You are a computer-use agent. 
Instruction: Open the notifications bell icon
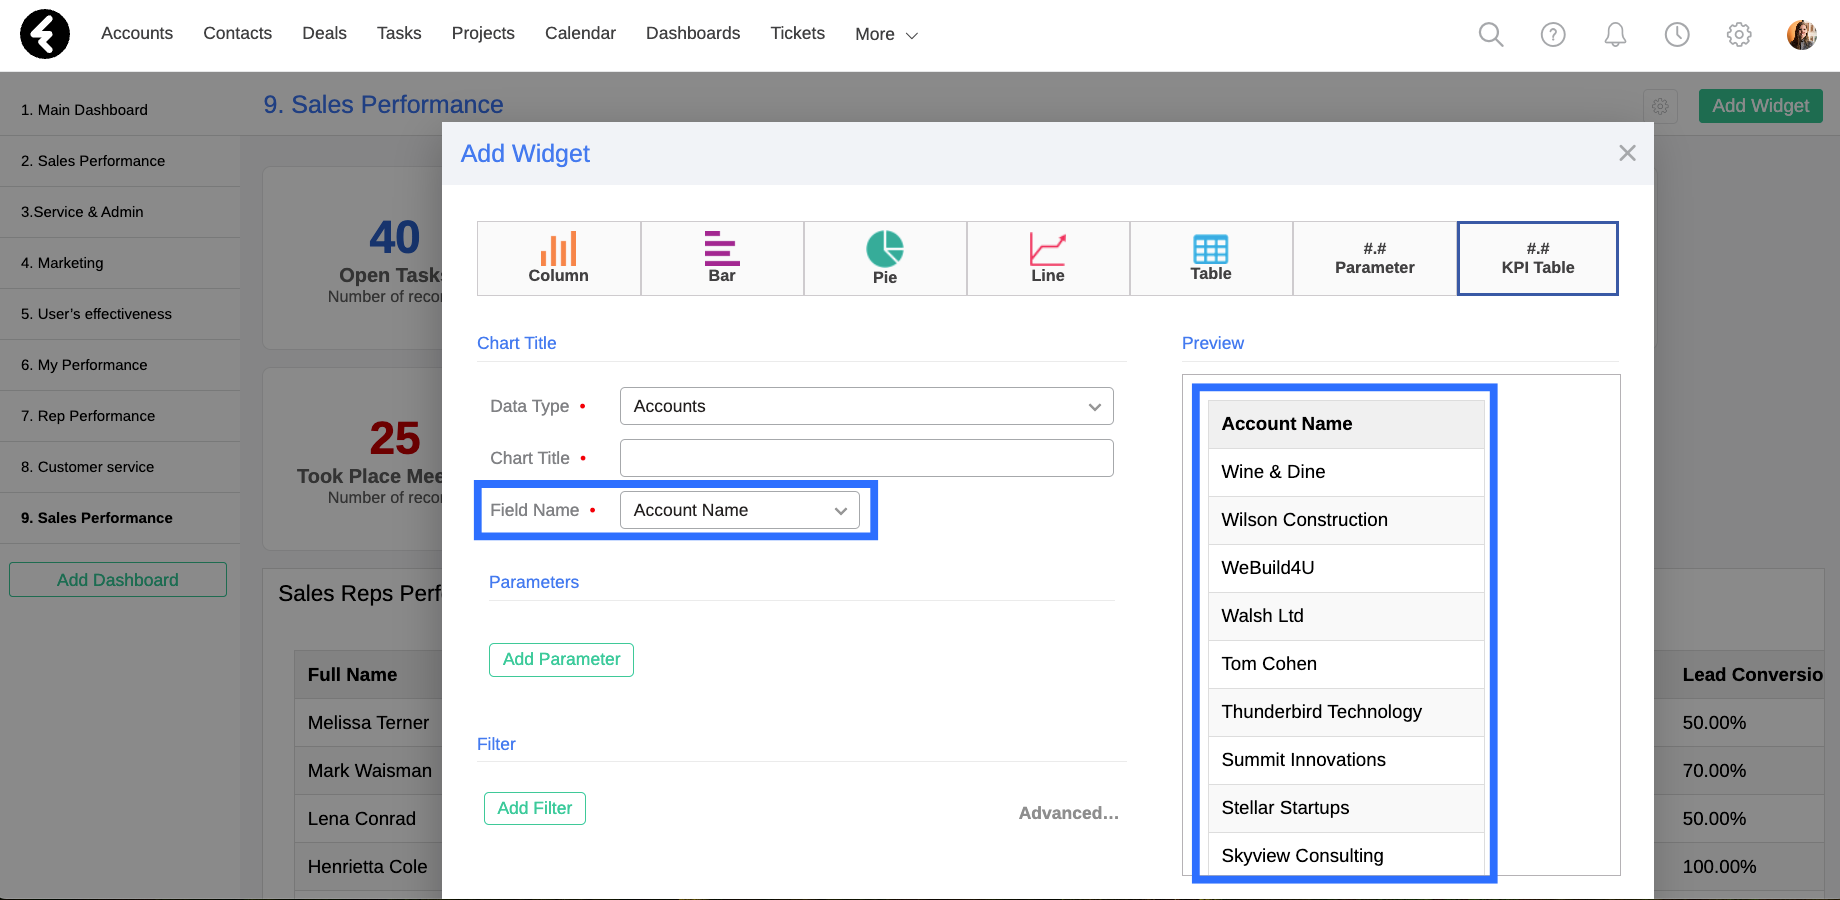tap(1615, 34)
